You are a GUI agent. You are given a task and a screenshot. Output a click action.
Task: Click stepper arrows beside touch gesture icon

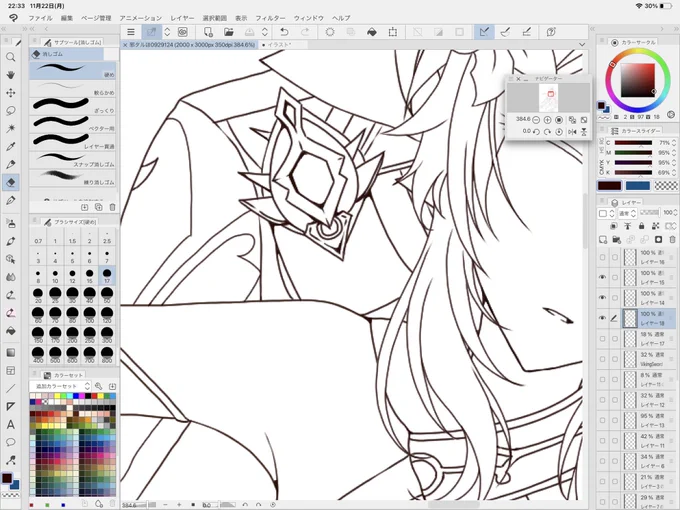tap(167, 32)
